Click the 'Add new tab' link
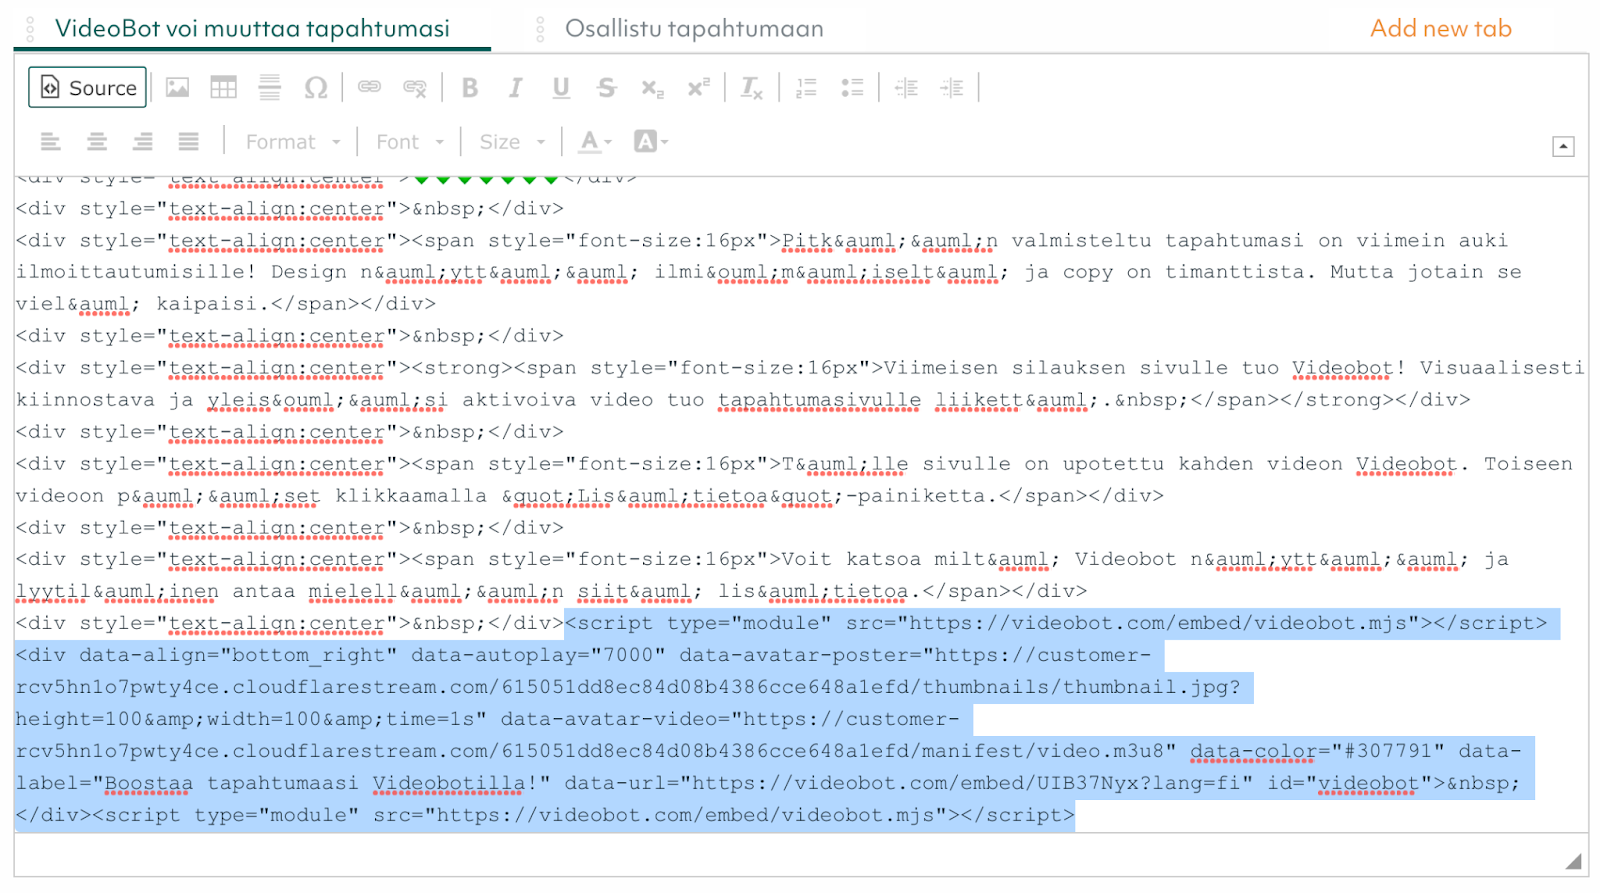Image resolution: width=1600 pixels, height=893 pixels. tap(1441, 28)
